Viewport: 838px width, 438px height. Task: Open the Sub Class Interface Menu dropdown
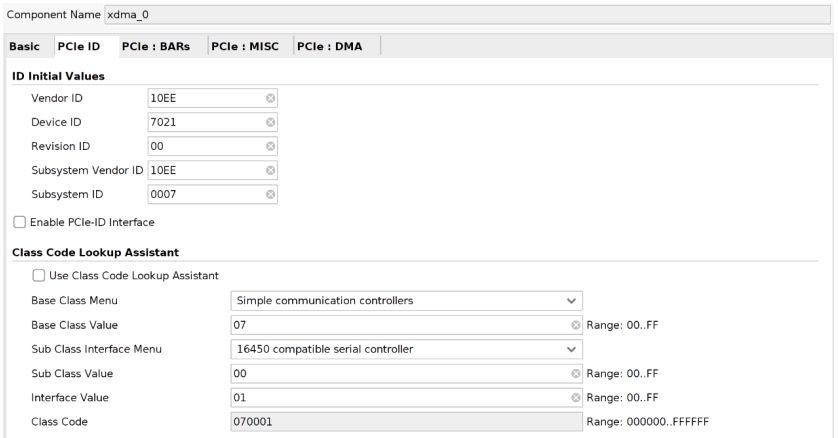pyautogui.click(x=406, y=349)
